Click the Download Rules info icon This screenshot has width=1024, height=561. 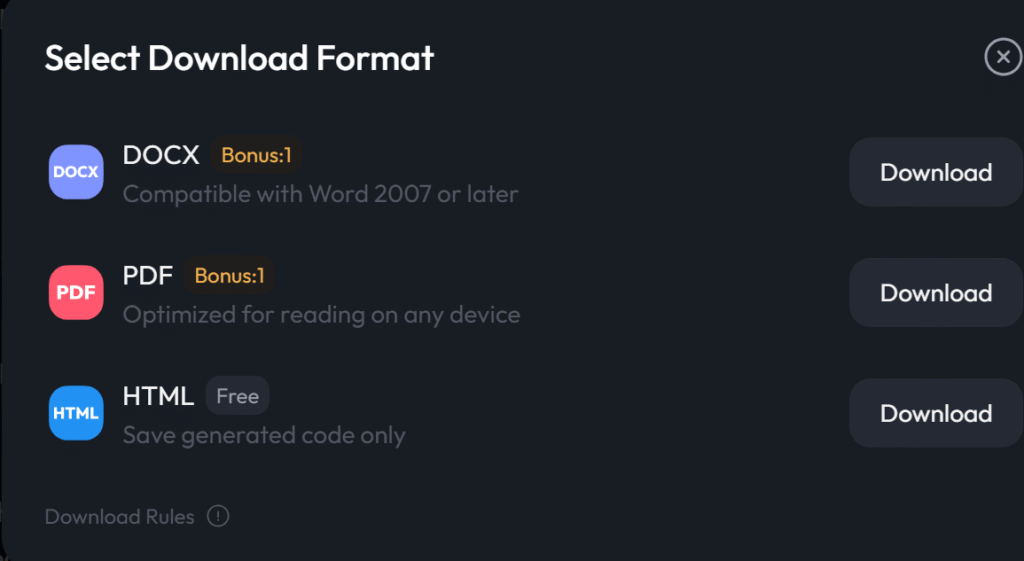coord(218,517)
